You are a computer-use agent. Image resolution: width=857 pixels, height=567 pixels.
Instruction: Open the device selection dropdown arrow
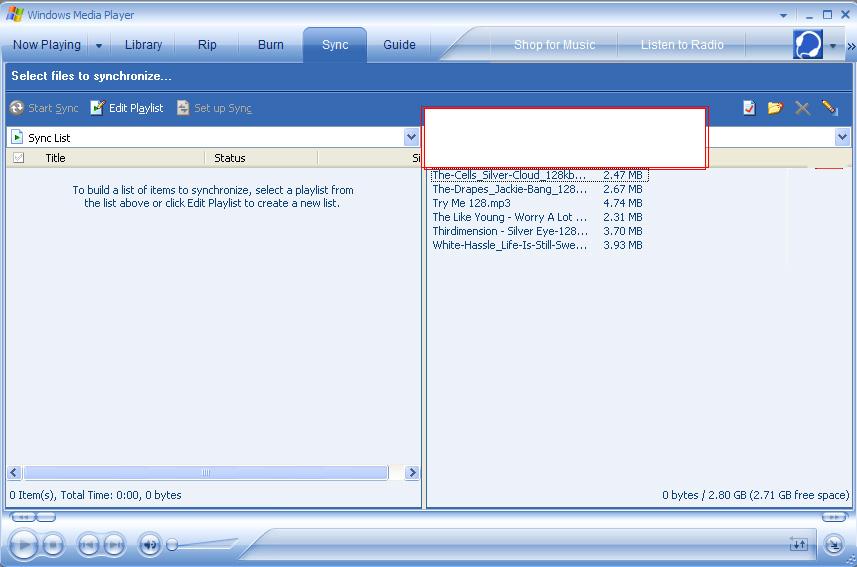(842, 137)
